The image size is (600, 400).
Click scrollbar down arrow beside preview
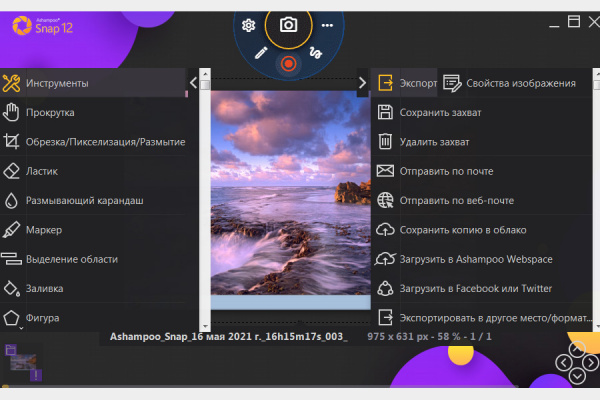(x=205, y=327)
